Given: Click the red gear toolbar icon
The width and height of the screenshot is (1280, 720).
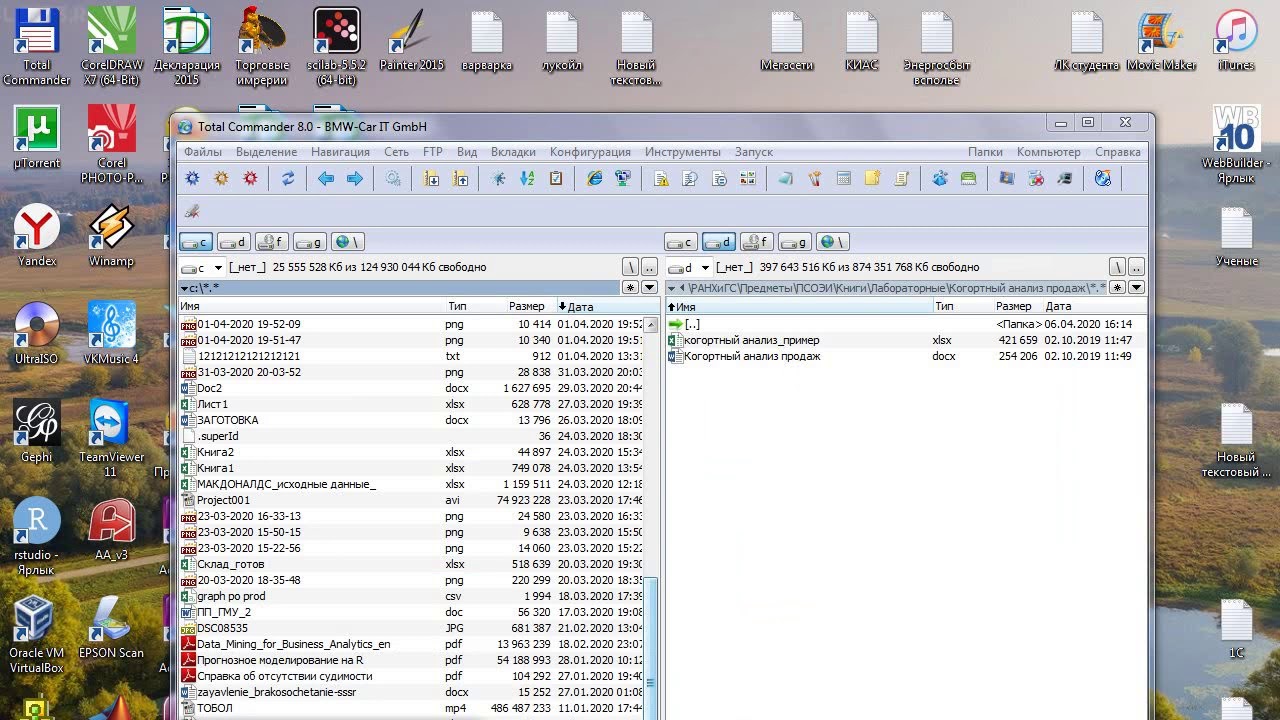Looking at the screenshot, I should pos(250,179).
